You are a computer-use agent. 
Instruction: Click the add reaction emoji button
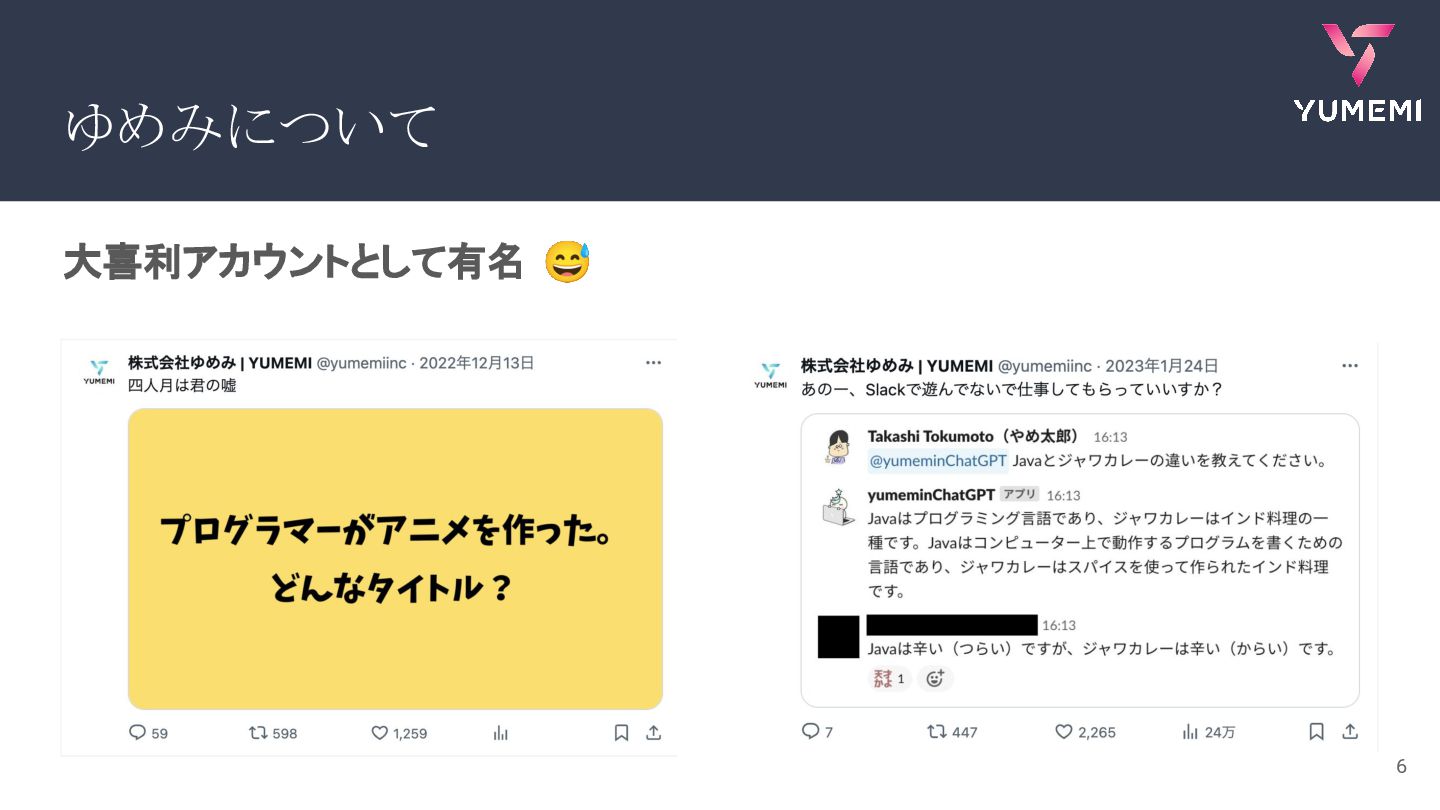point(935,679)
